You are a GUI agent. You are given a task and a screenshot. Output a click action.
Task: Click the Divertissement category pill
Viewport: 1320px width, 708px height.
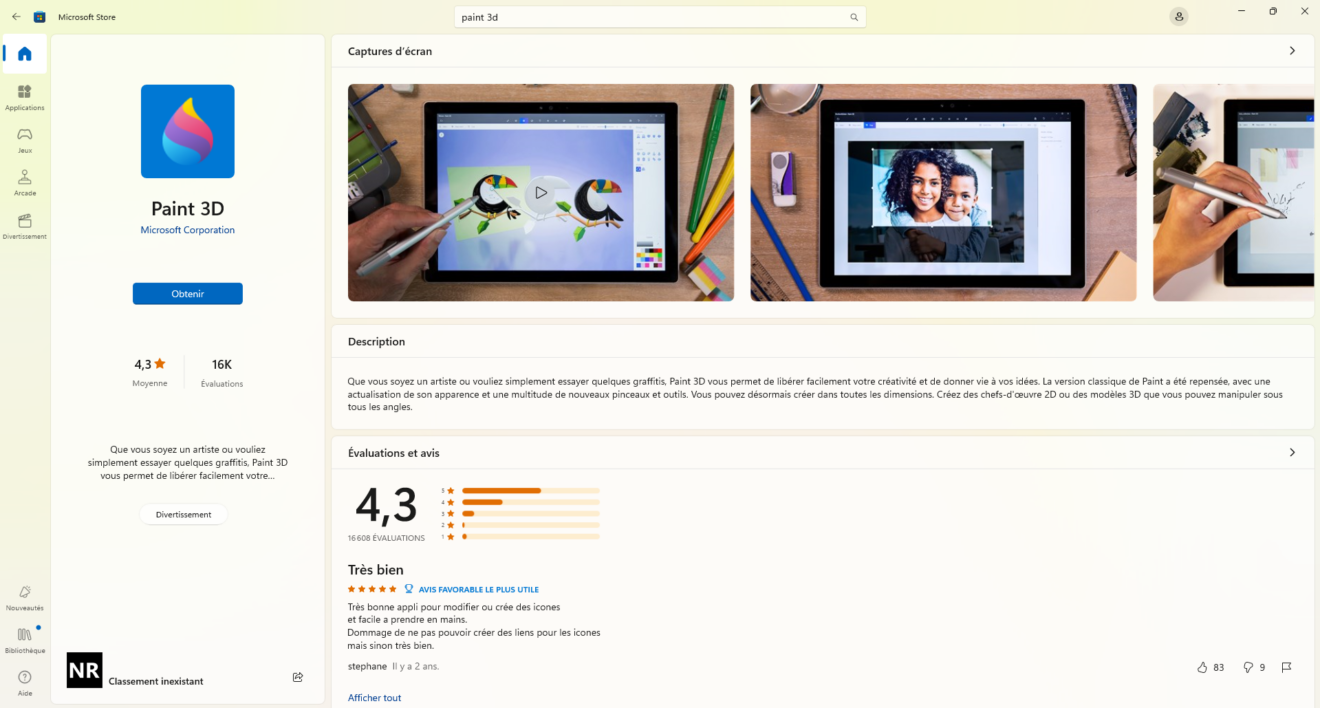(183, 514)
